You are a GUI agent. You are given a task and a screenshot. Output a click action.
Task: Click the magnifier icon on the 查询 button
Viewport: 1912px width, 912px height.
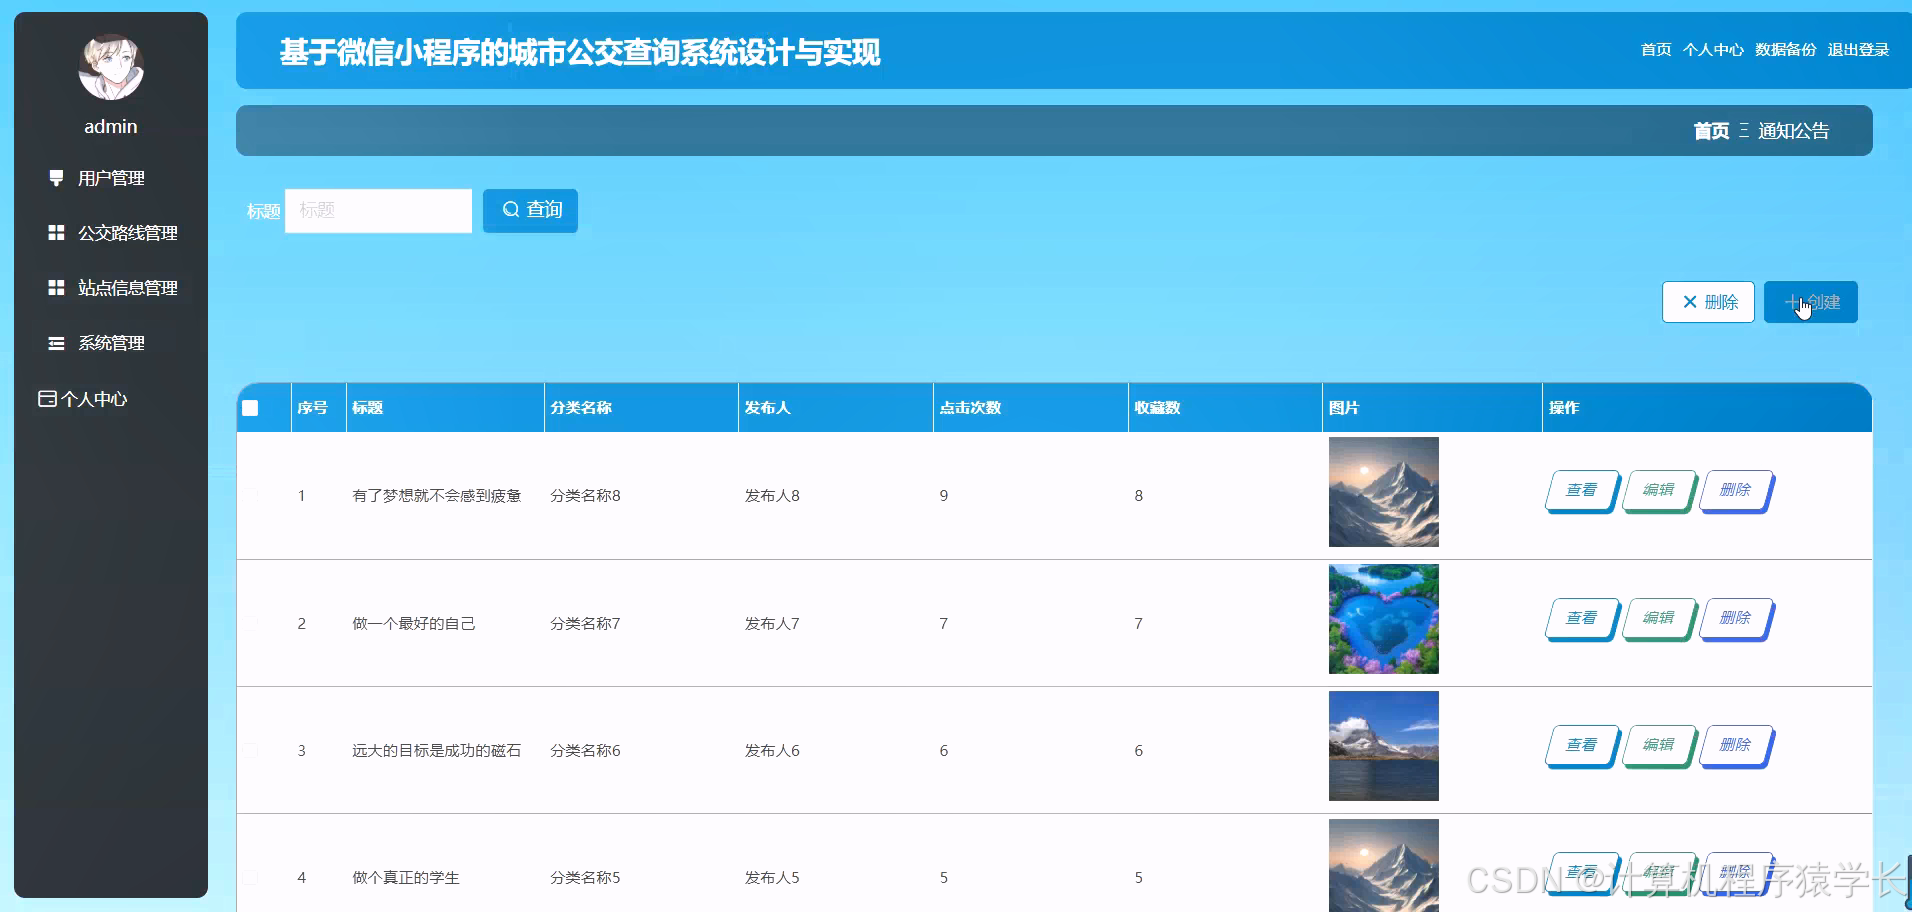click(511, 210)
